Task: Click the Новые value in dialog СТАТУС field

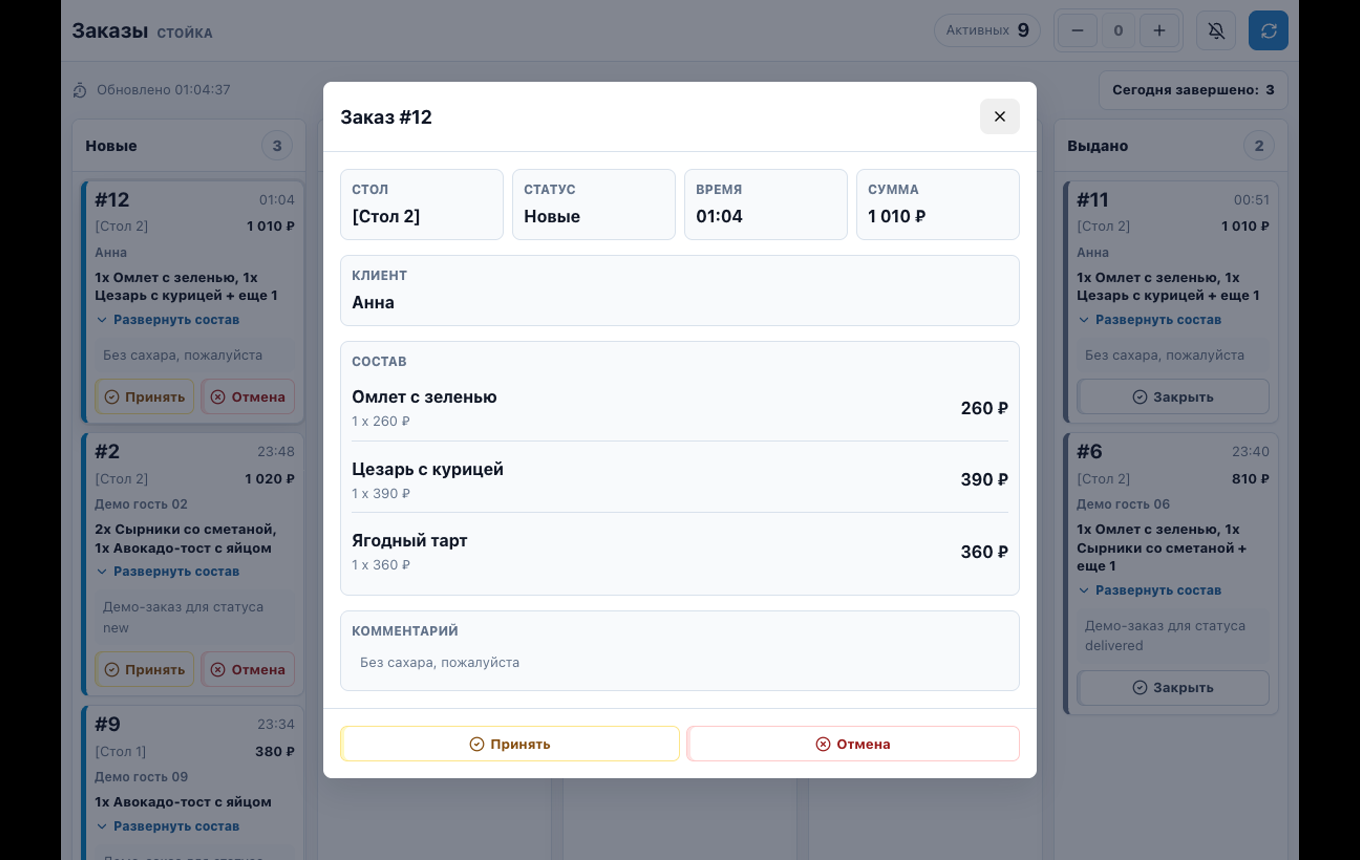Action: pos(552,217)
